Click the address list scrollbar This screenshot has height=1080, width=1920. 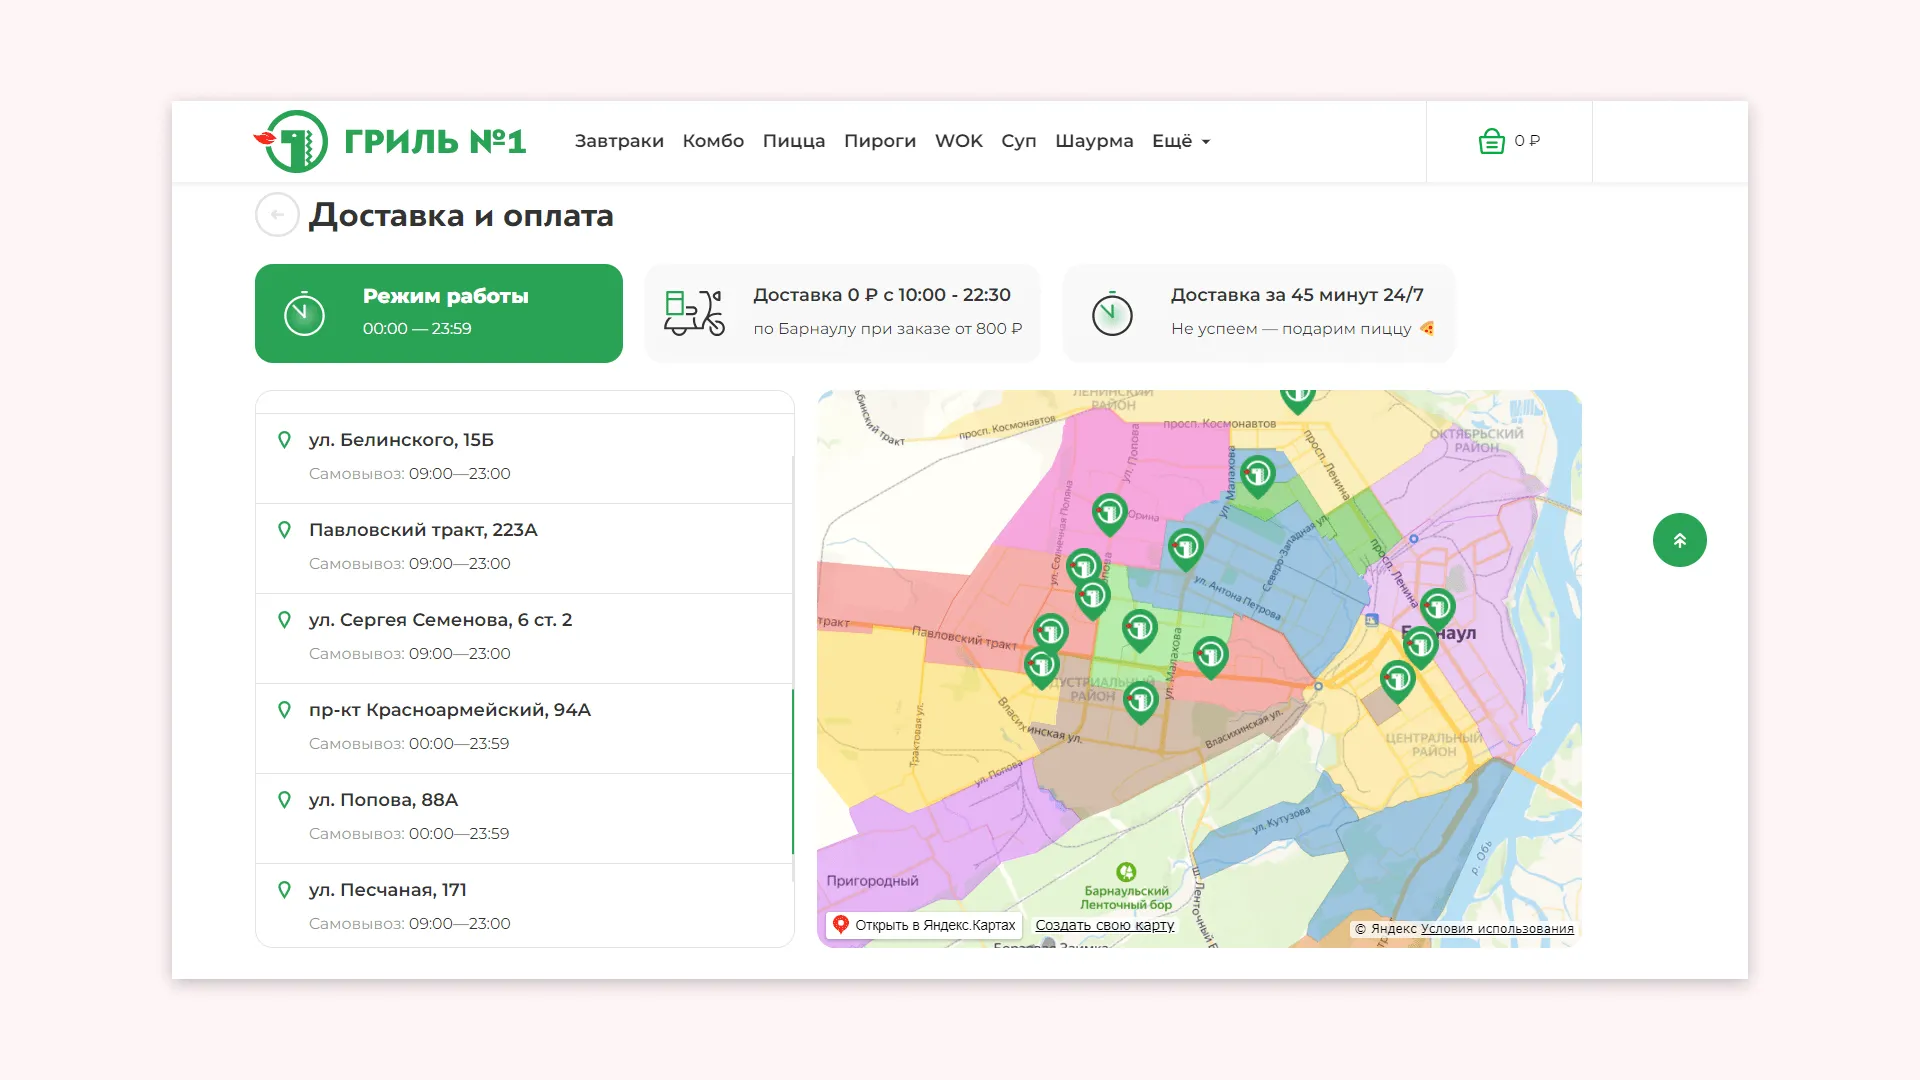coord(793,771)
